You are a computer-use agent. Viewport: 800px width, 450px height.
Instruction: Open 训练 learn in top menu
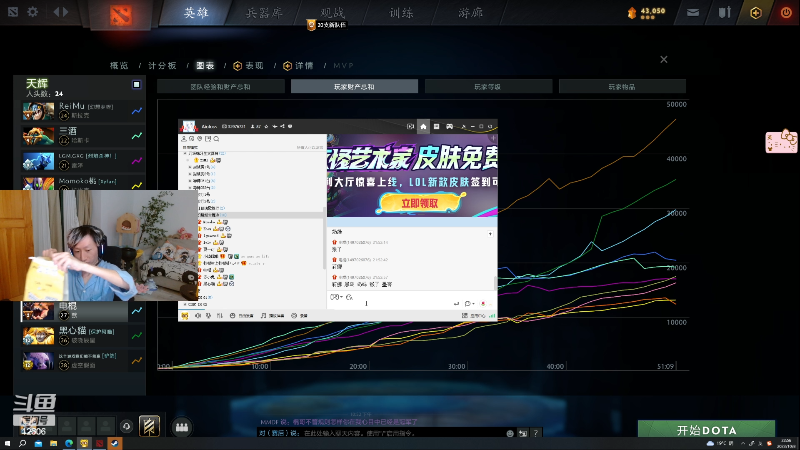tap(402, 13)
